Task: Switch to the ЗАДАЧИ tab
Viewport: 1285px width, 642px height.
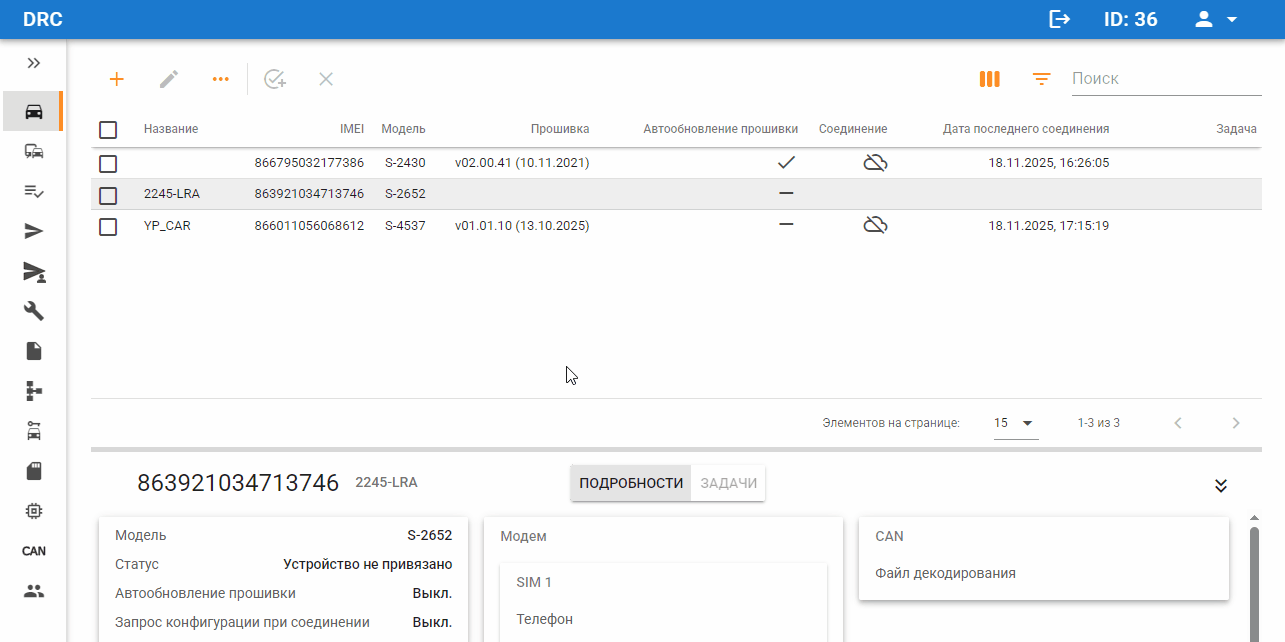Action: [x=728, y=482]
